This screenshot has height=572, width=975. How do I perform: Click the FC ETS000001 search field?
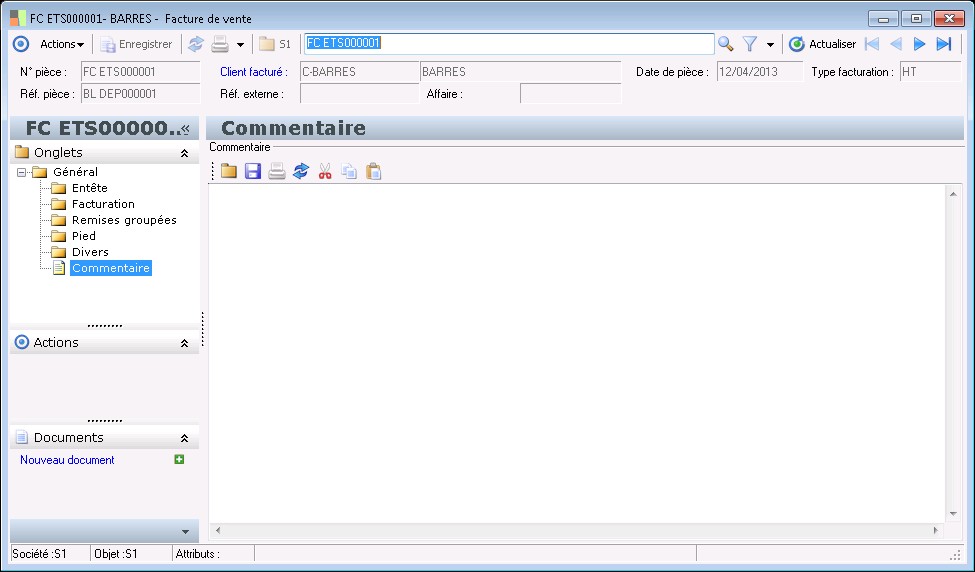[509, 44]
